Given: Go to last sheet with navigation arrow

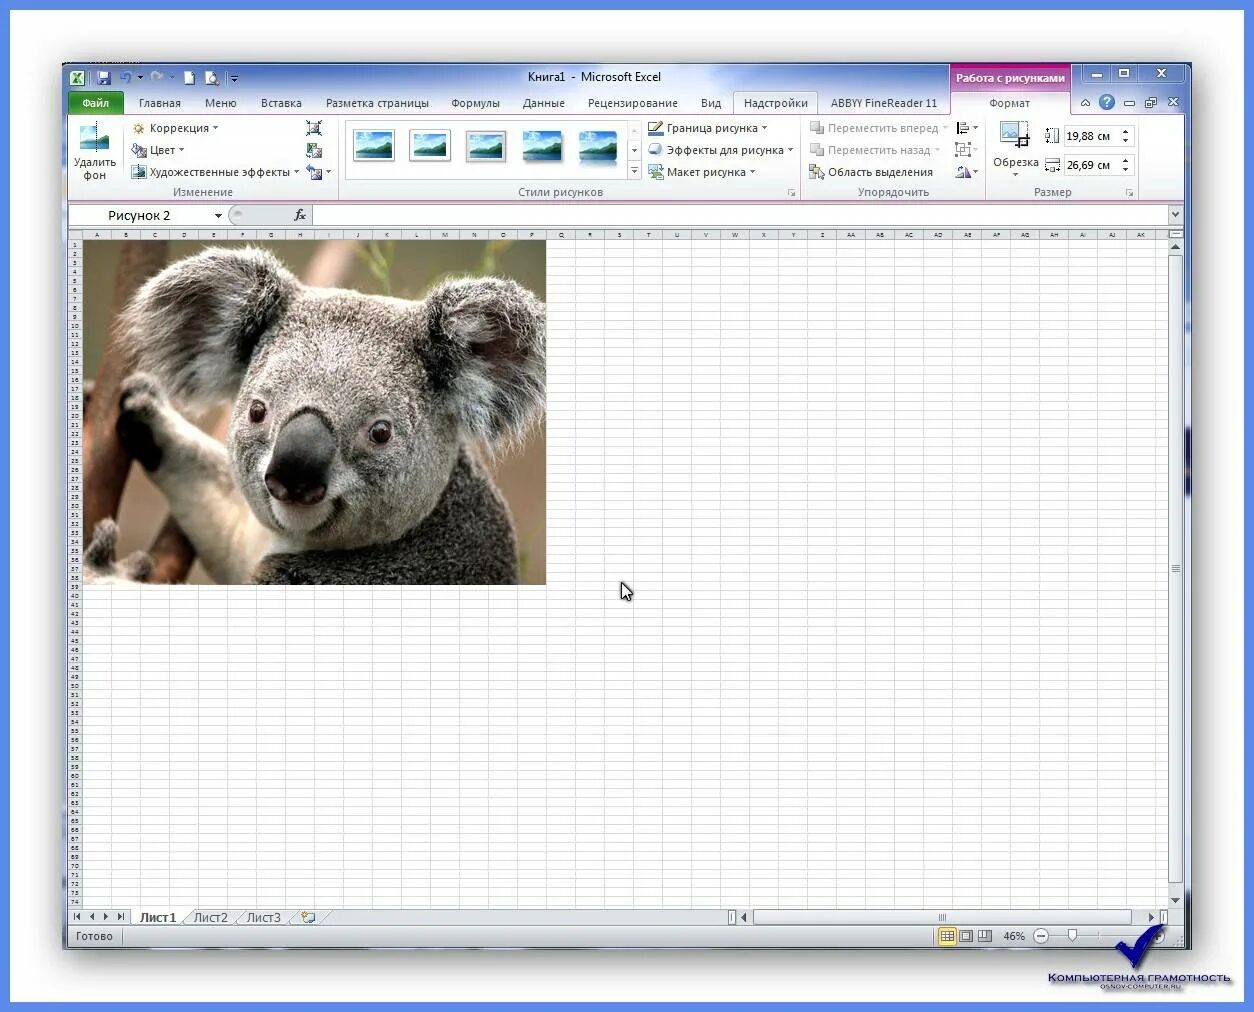Looking at the screenshot, I should 120,917.
